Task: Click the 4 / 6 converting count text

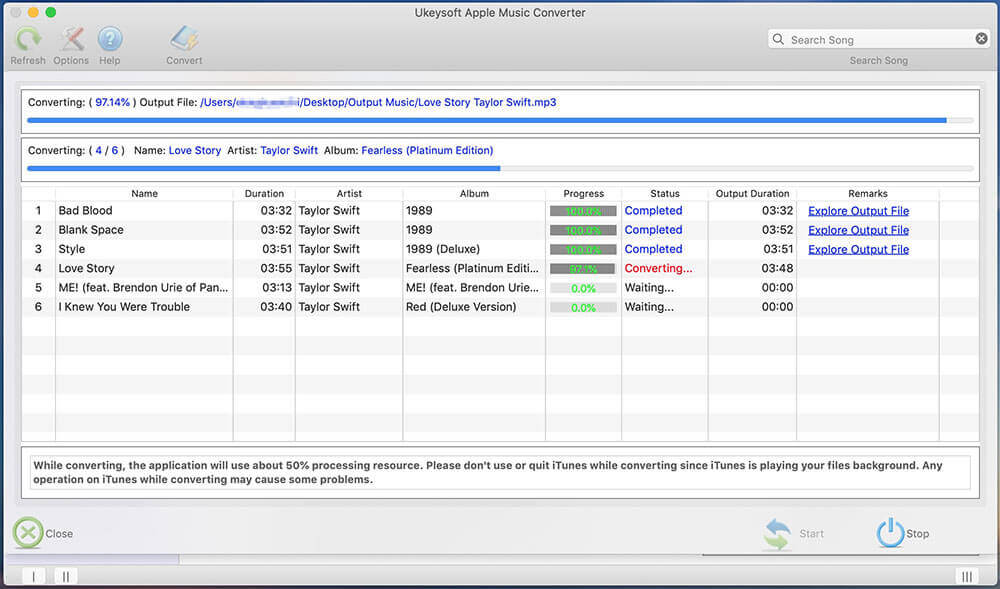Action: coord(107,150)
